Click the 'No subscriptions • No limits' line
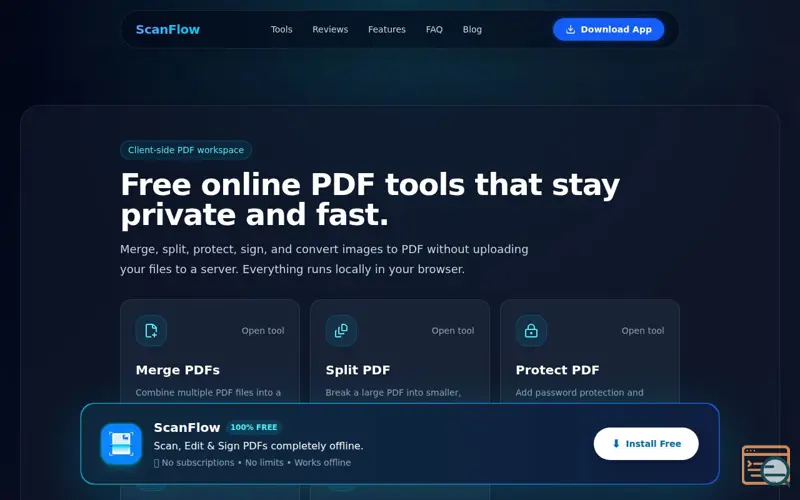The image size is (800, 500). click(253, 463)
